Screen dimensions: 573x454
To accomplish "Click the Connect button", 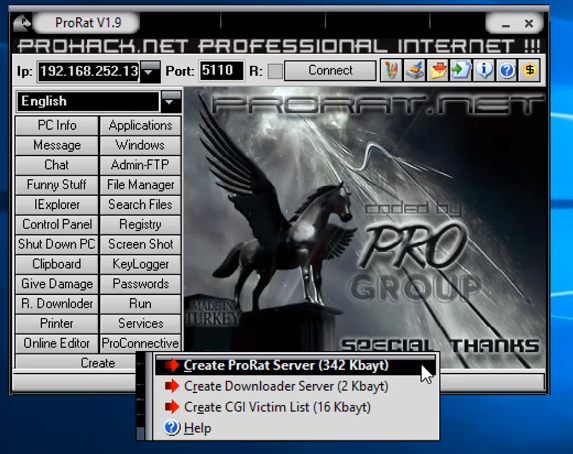I will 330,71.
